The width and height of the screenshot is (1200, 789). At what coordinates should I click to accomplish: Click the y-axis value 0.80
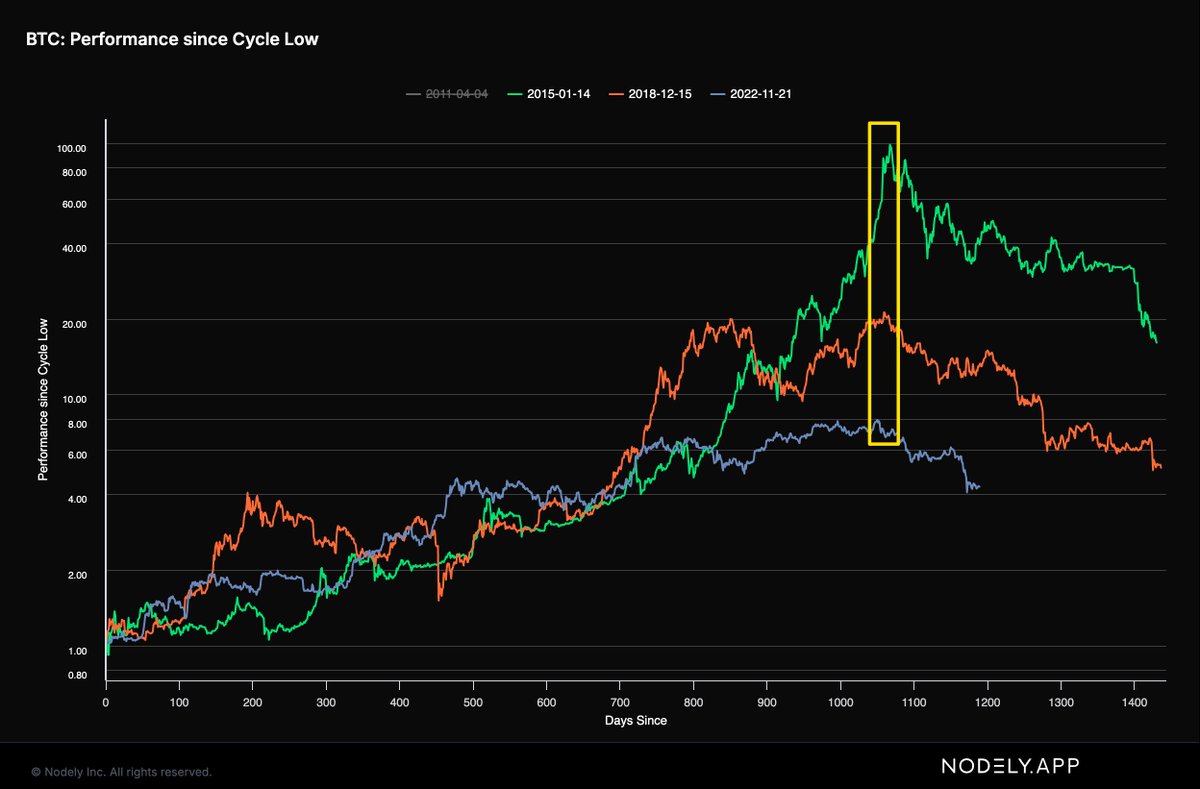(x=77, y=675)
